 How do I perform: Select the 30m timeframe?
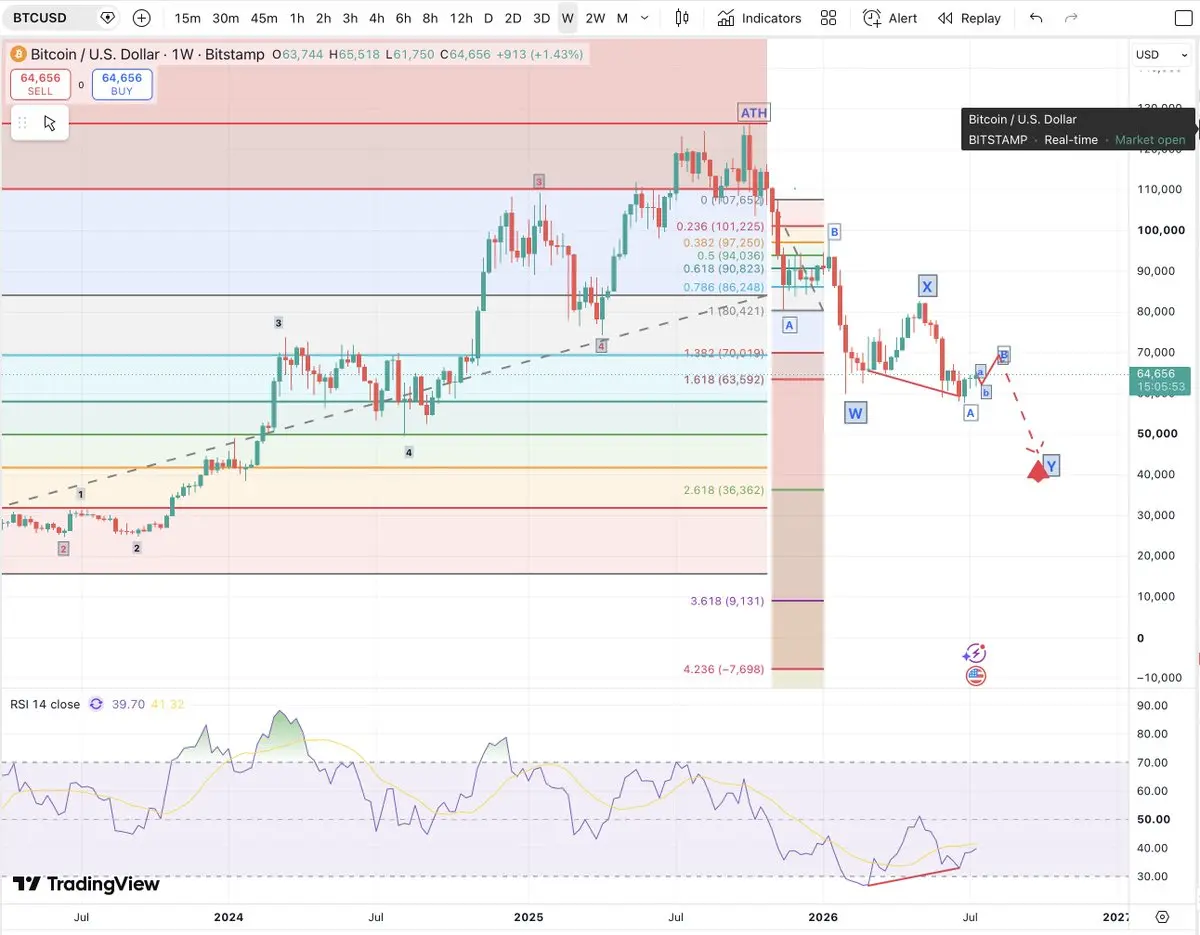[x=226, y=18]
